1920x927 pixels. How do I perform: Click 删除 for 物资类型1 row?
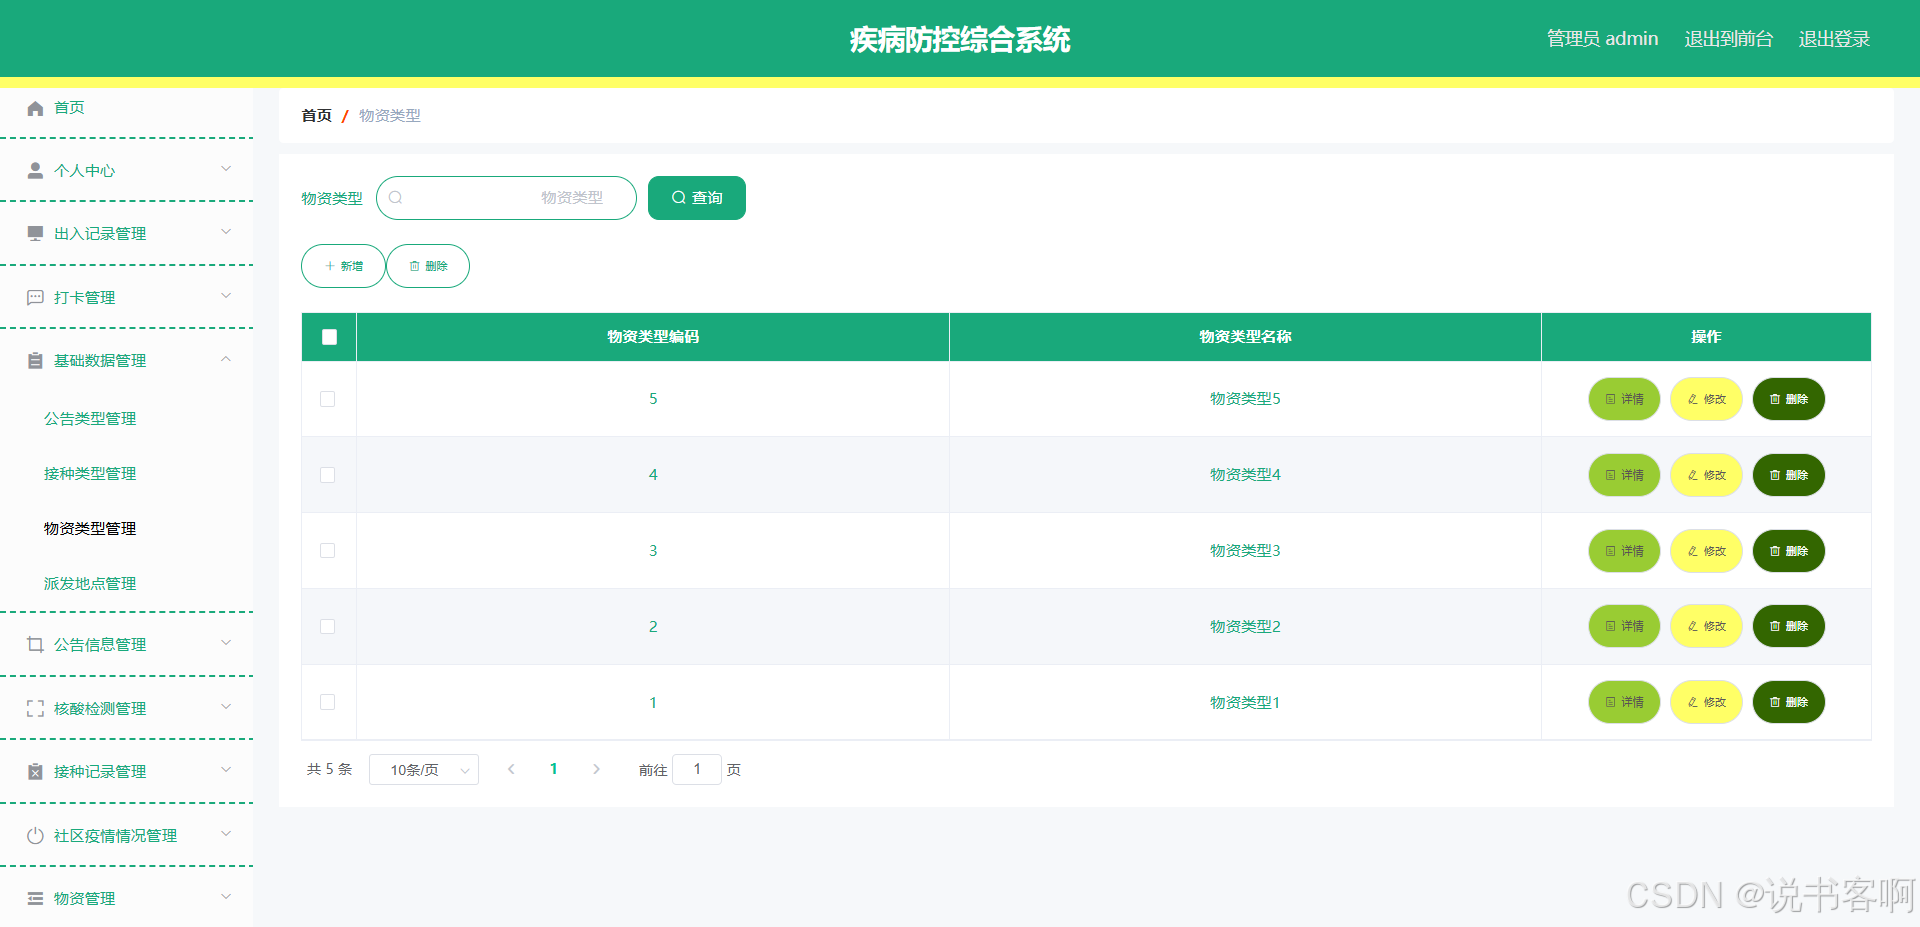click(1789, 702)
